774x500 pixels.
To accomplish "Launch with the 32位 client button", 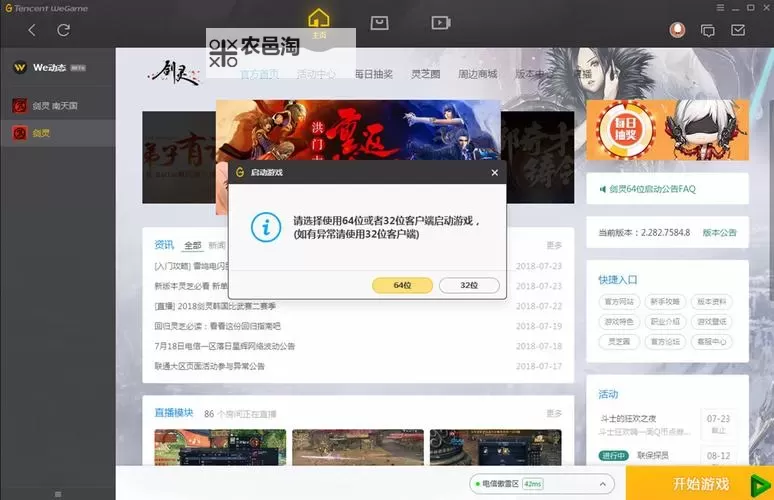I will tap(469, 285).
